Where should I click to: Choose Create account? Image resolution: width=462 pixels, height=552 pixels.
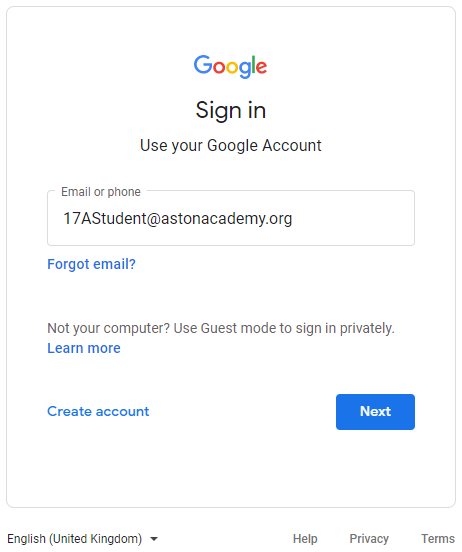(x=98, y=412)
